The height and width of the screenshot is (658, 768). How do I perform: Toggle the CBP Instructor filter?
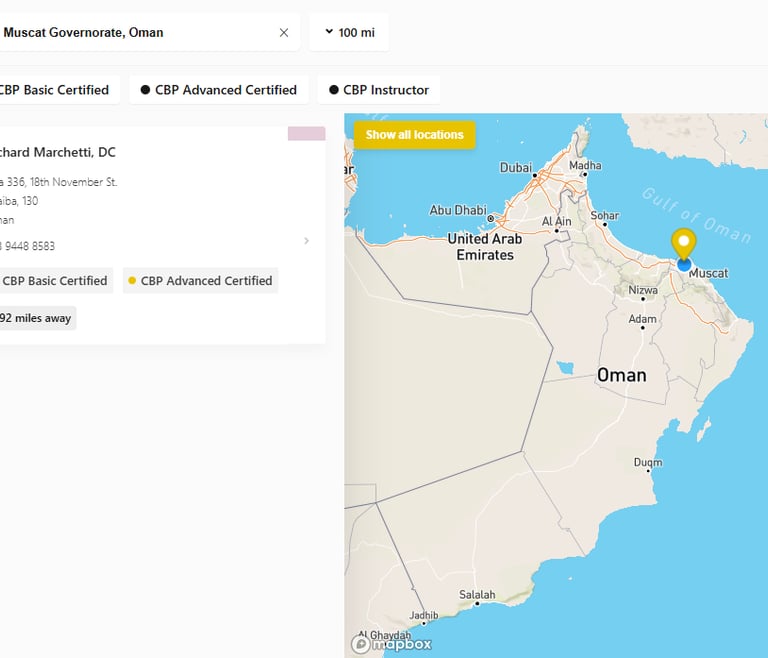point(379,90)
